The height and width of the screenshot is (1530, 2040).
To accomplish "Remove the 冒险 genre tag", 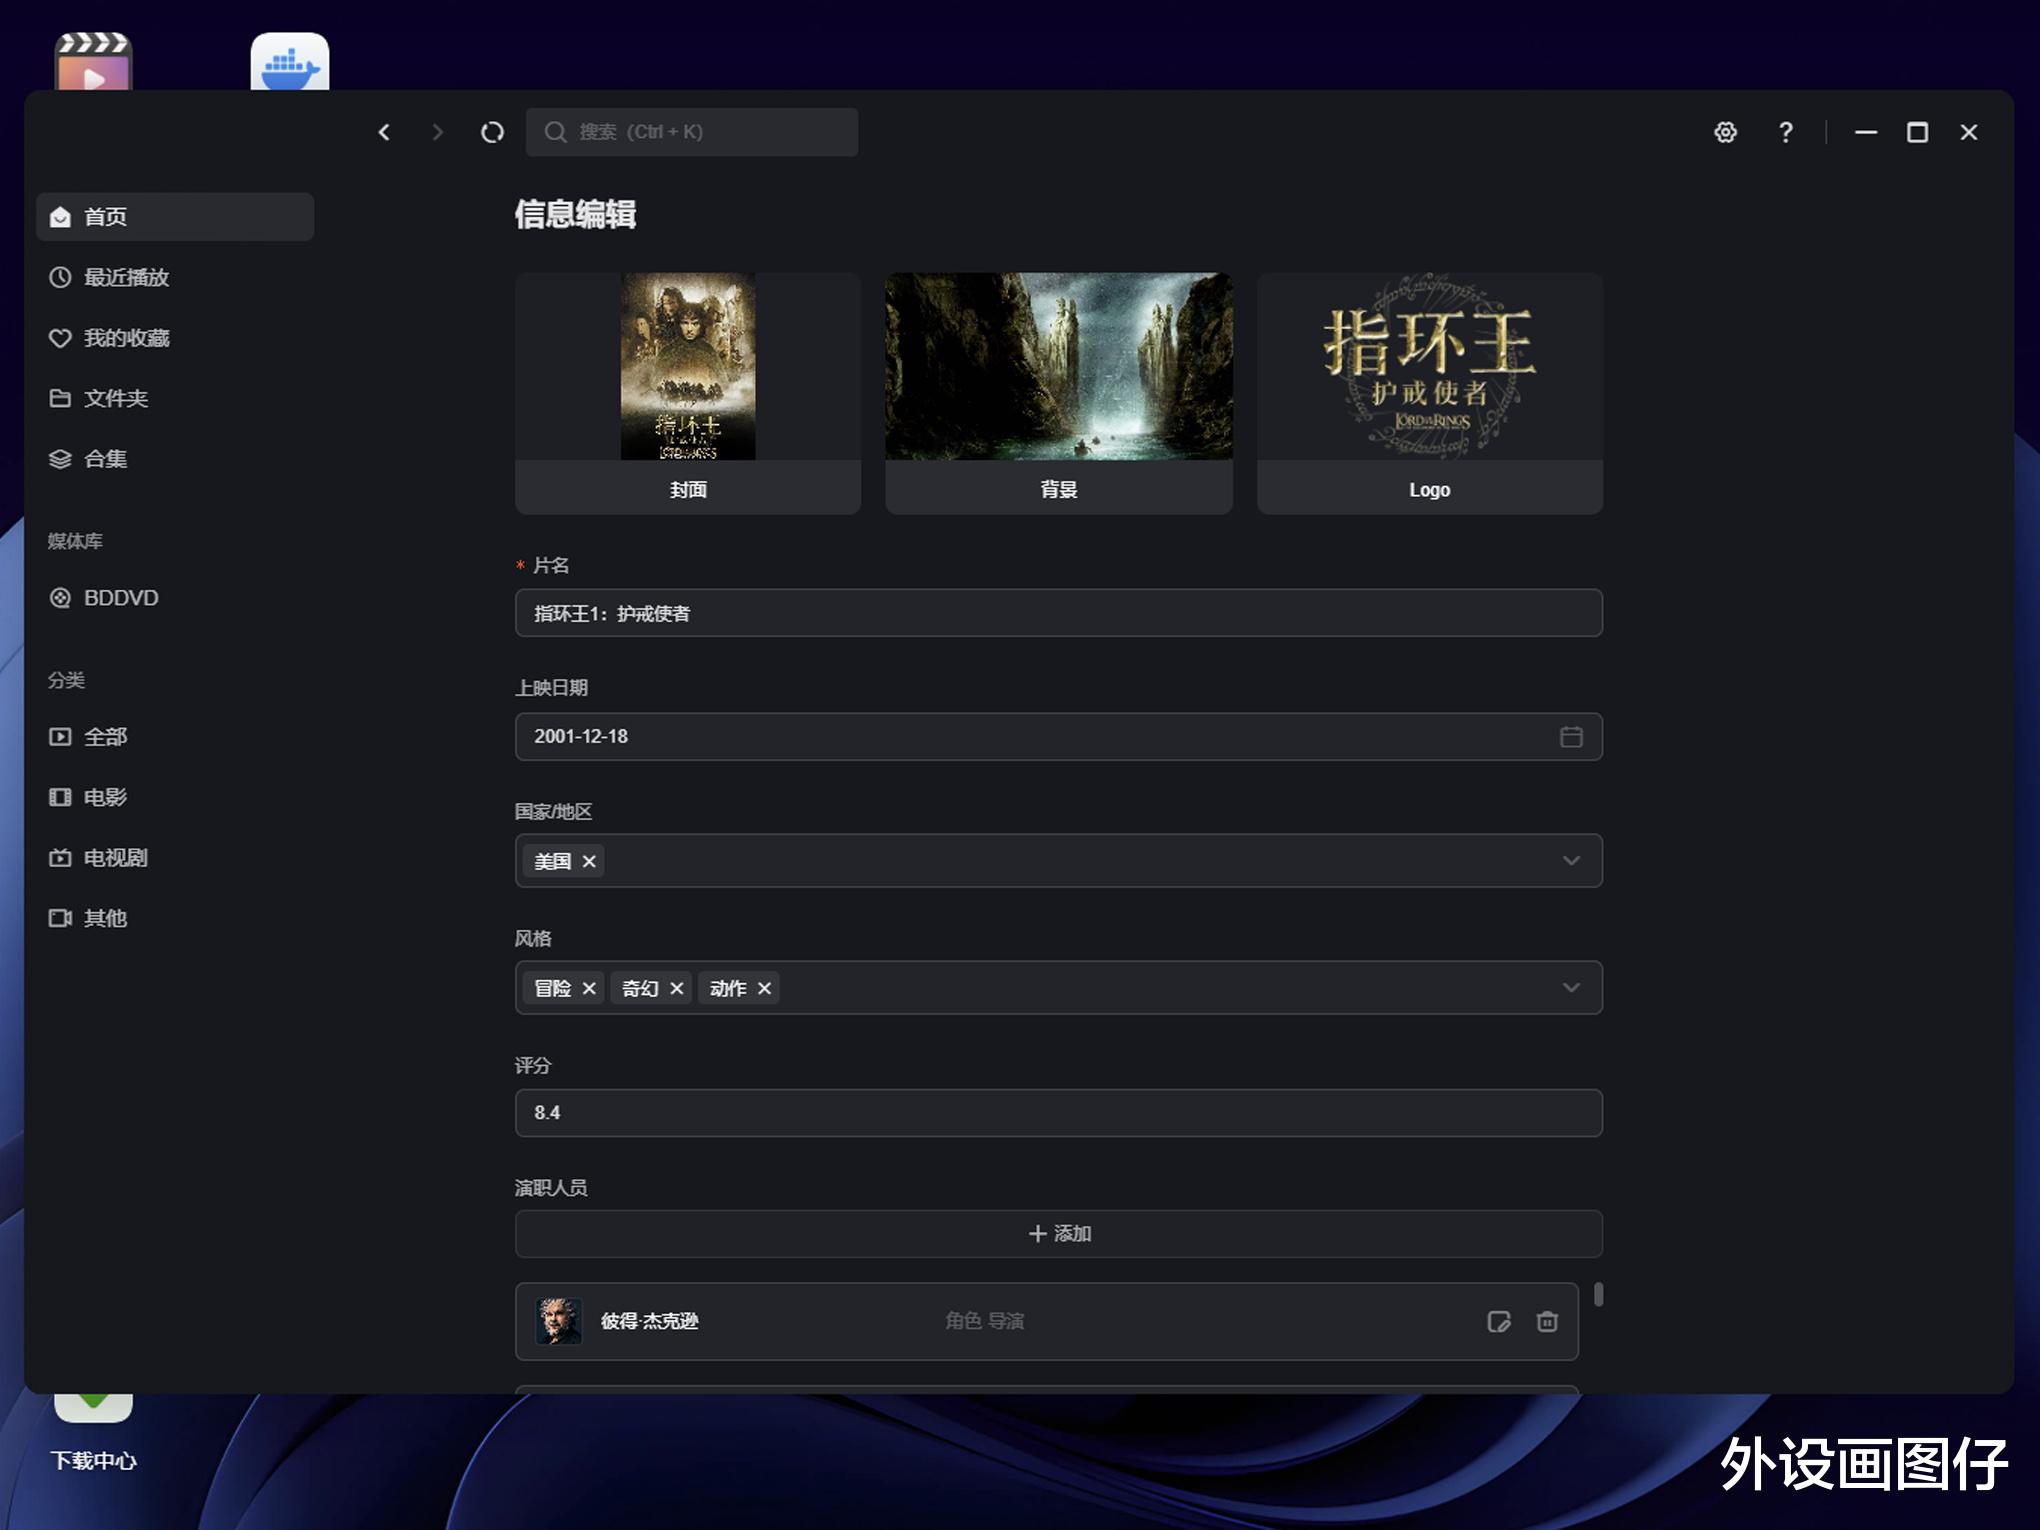I will point(589,988).
